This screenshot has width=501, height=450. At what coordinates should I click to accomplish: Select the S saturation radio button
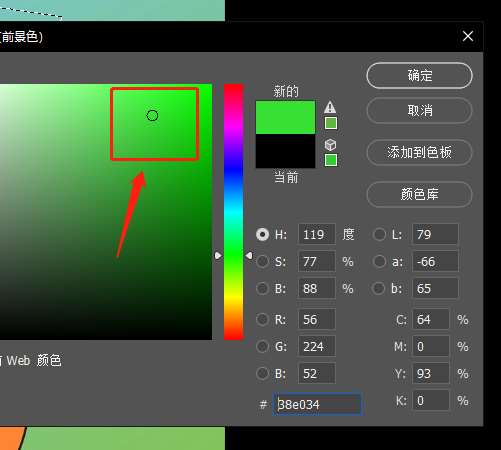(x=263, y=262)
